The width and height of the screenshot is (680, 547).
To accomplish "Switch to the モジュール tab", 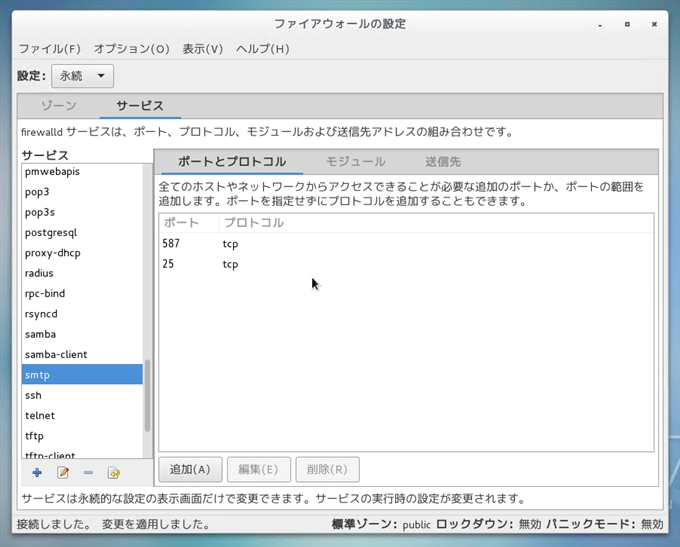I will 355,162.
